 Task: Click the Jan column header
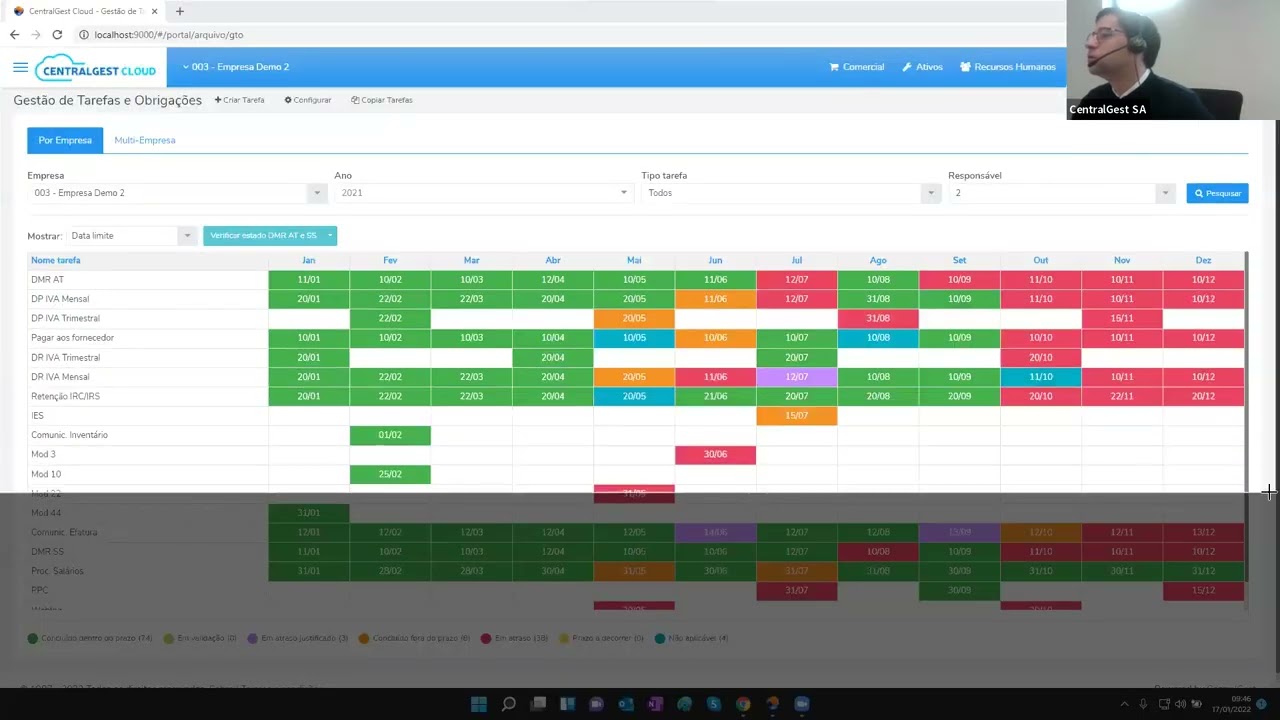(309, 260)
